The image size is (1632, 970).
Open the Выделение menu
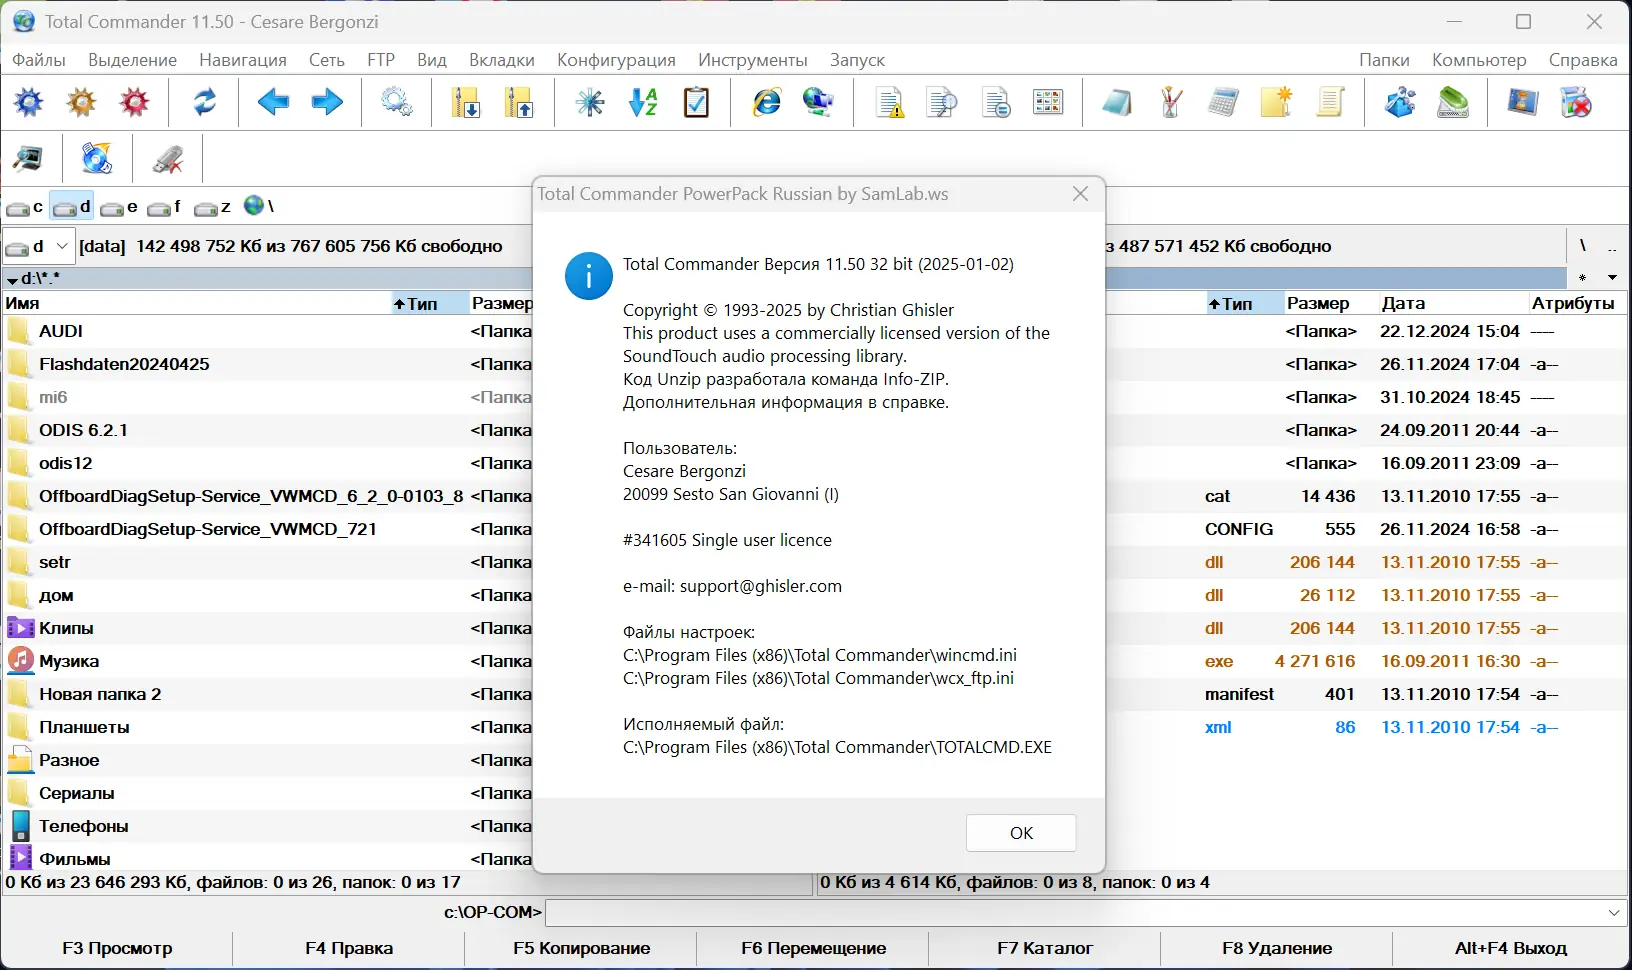pyautogui.click(x=132, y=60)
